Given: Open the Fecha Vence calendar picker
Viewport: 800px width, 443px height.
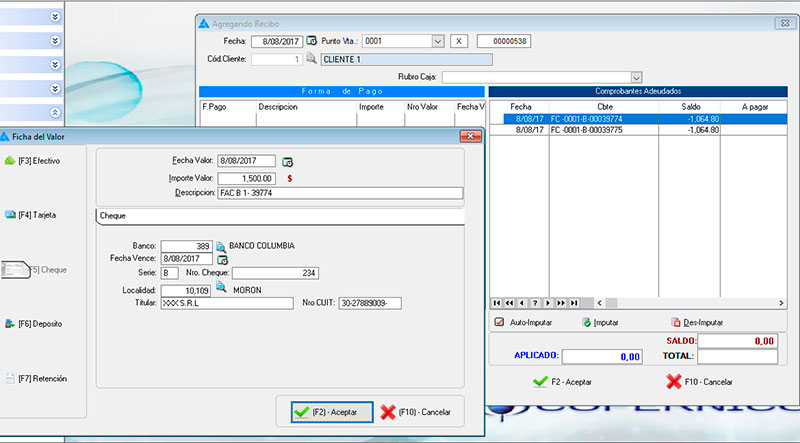Looking at the screenshot, I should pos(222,260).
